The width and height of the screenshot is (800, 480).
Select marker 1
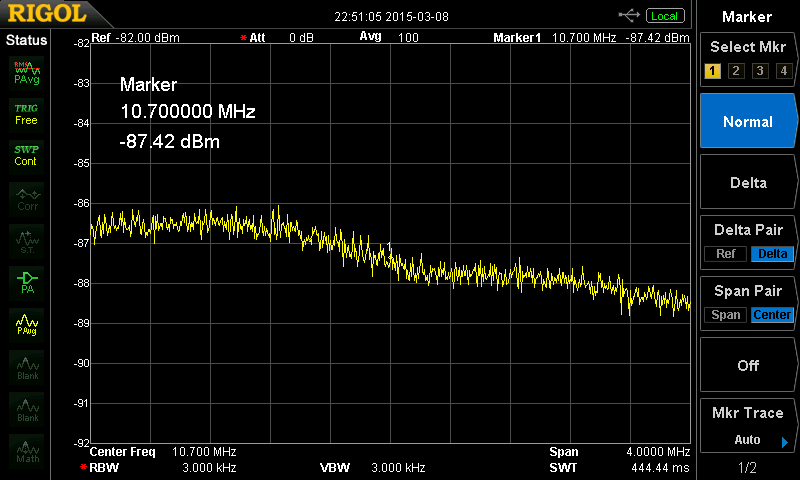712,71
